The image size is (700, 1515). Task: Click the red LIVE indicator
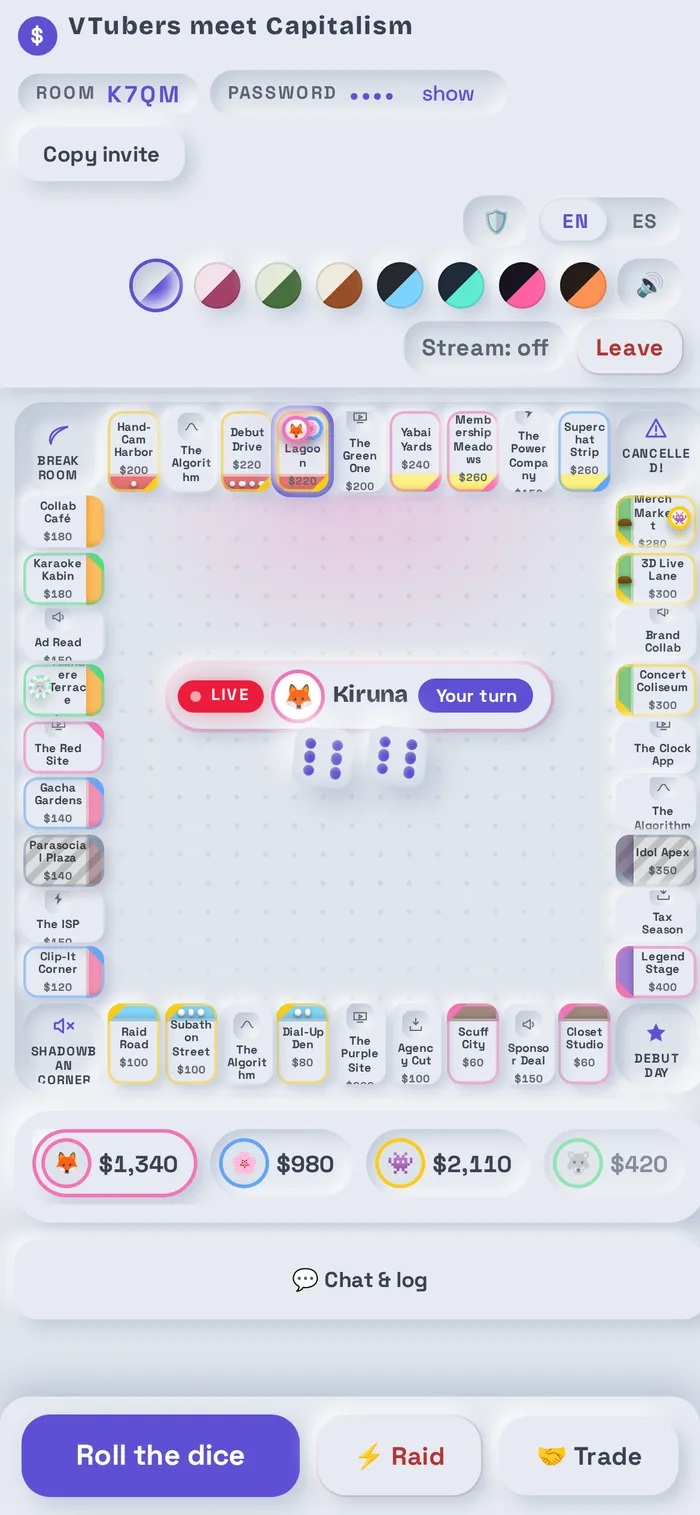(220, 696)
